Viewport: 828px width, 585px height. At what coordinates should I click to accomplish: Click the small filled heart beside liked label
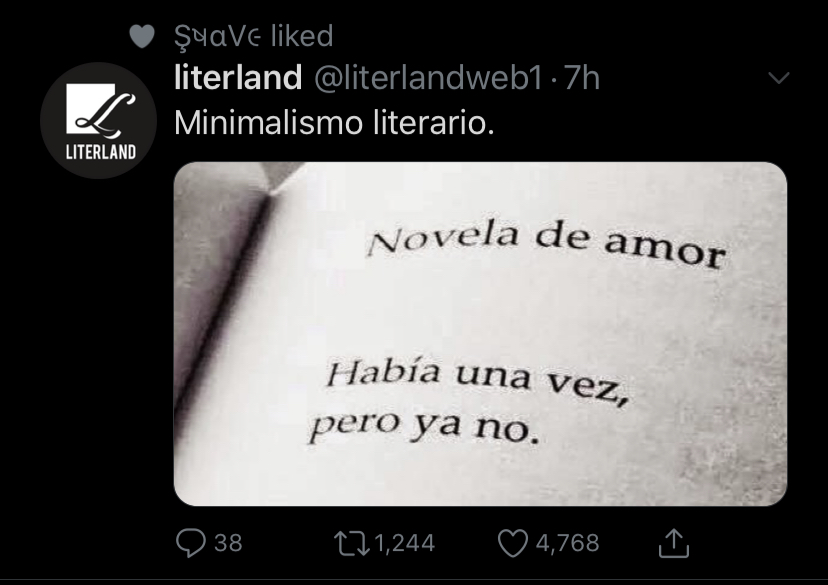tap(142, 36)
